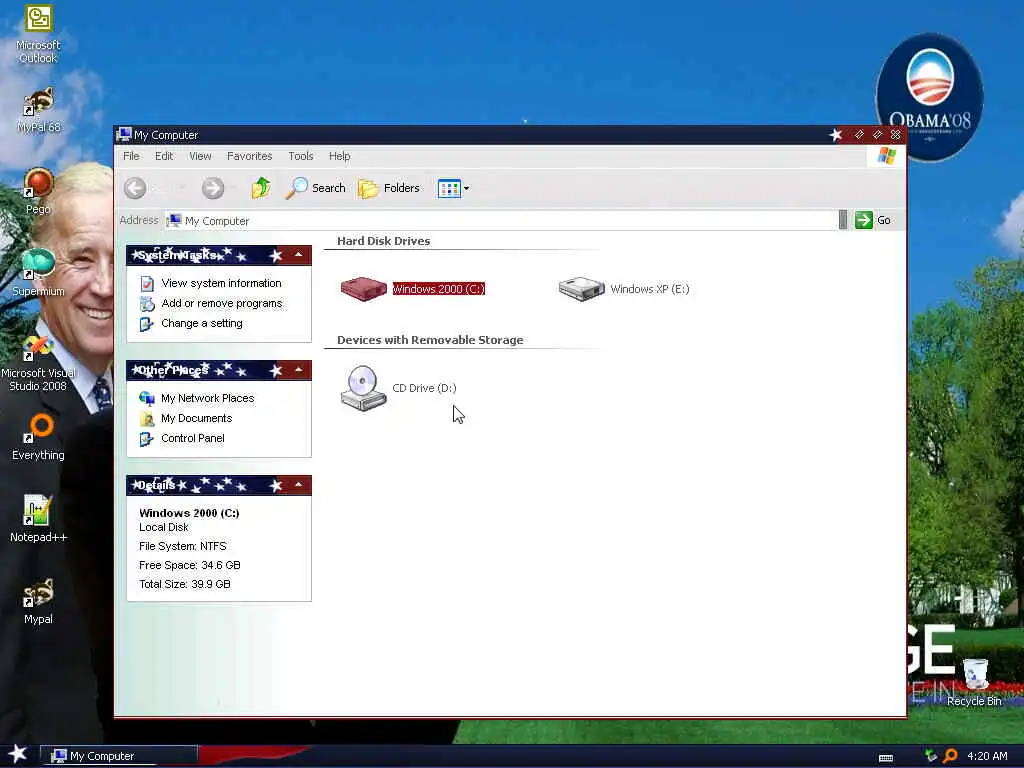The width and height of the screenshot is (1024, 768).
Task: Toggle the Folders pane
Action: pyautogui.click(x=389, y=188)
